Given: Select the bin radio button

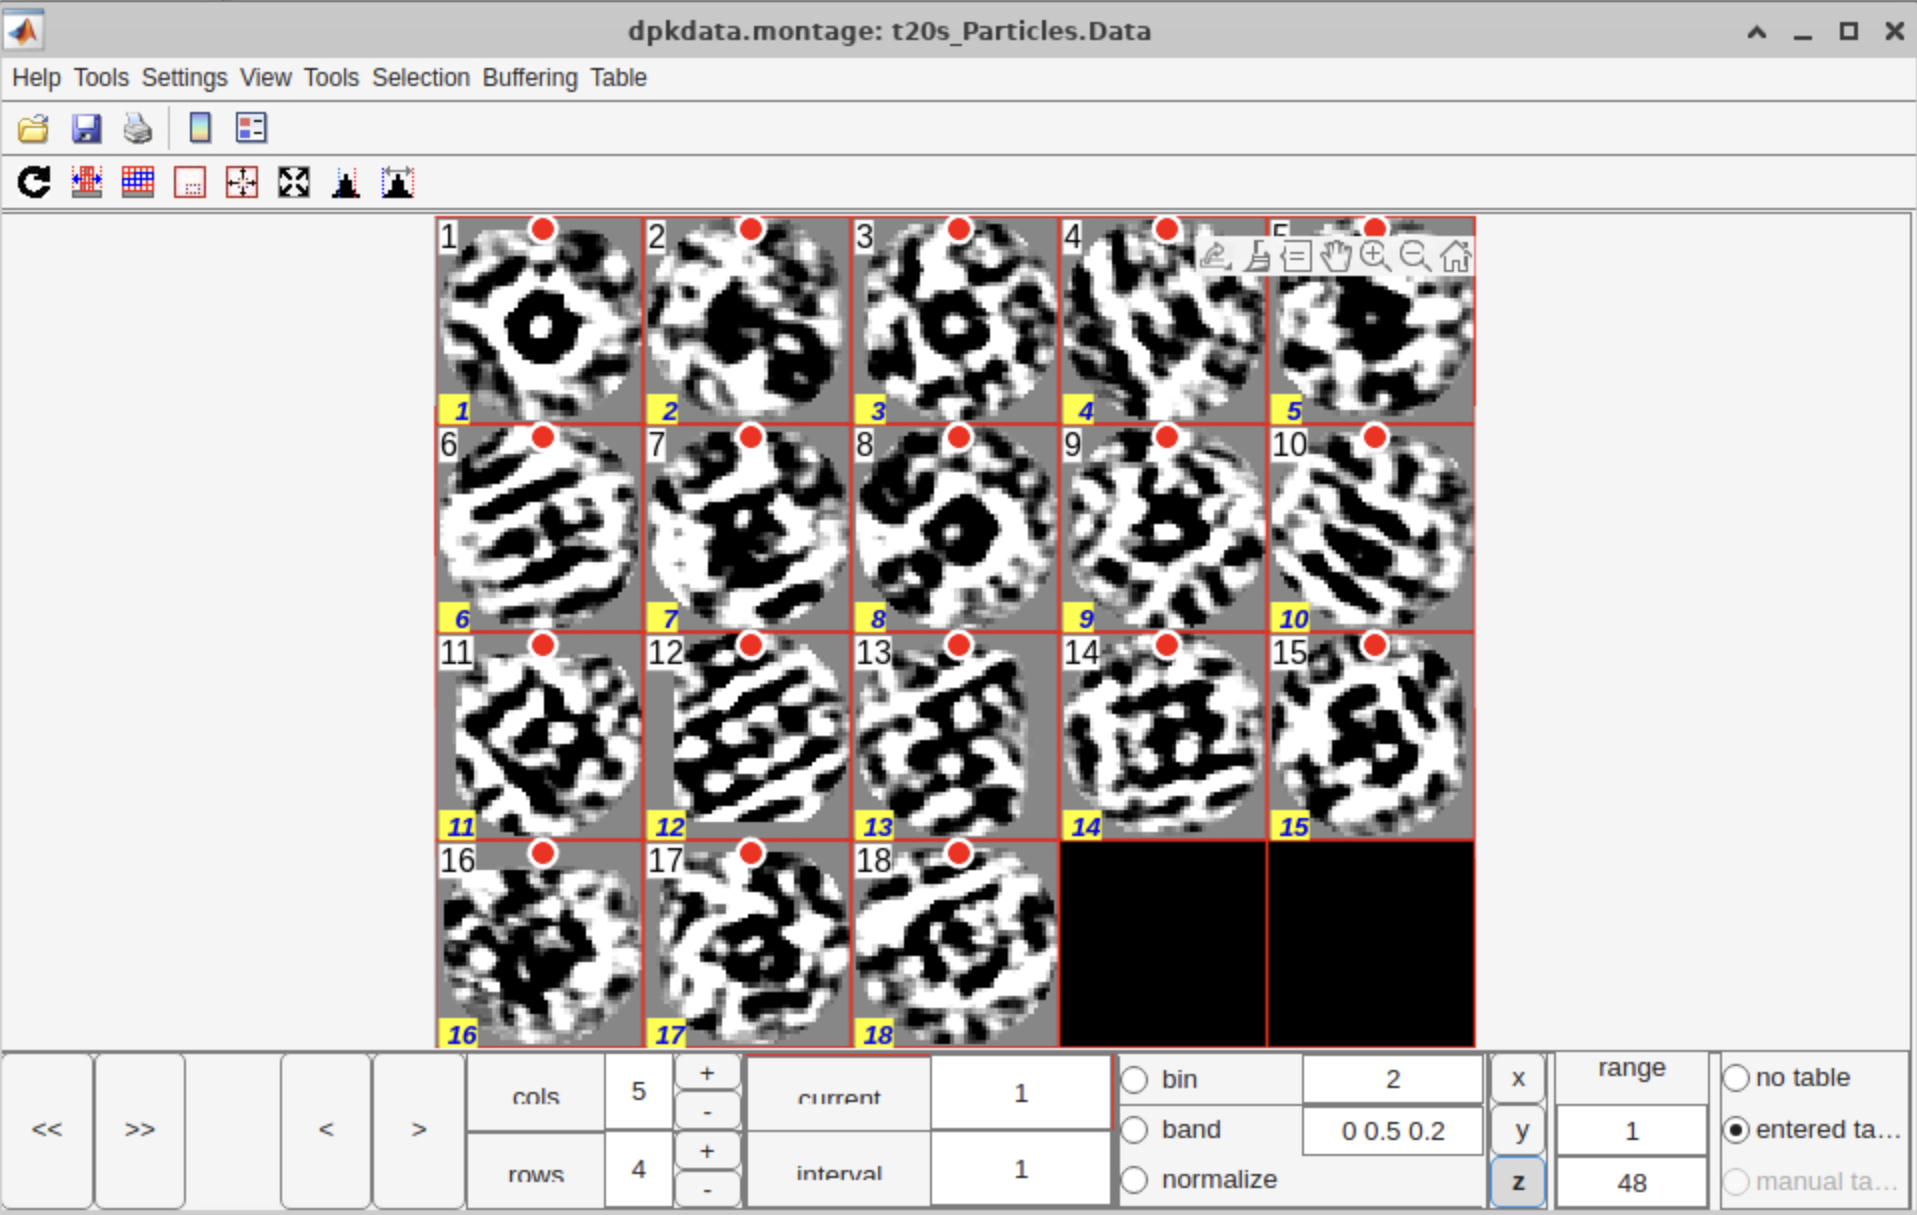Looking at the screenshot, I should tap(1135, 1079).
